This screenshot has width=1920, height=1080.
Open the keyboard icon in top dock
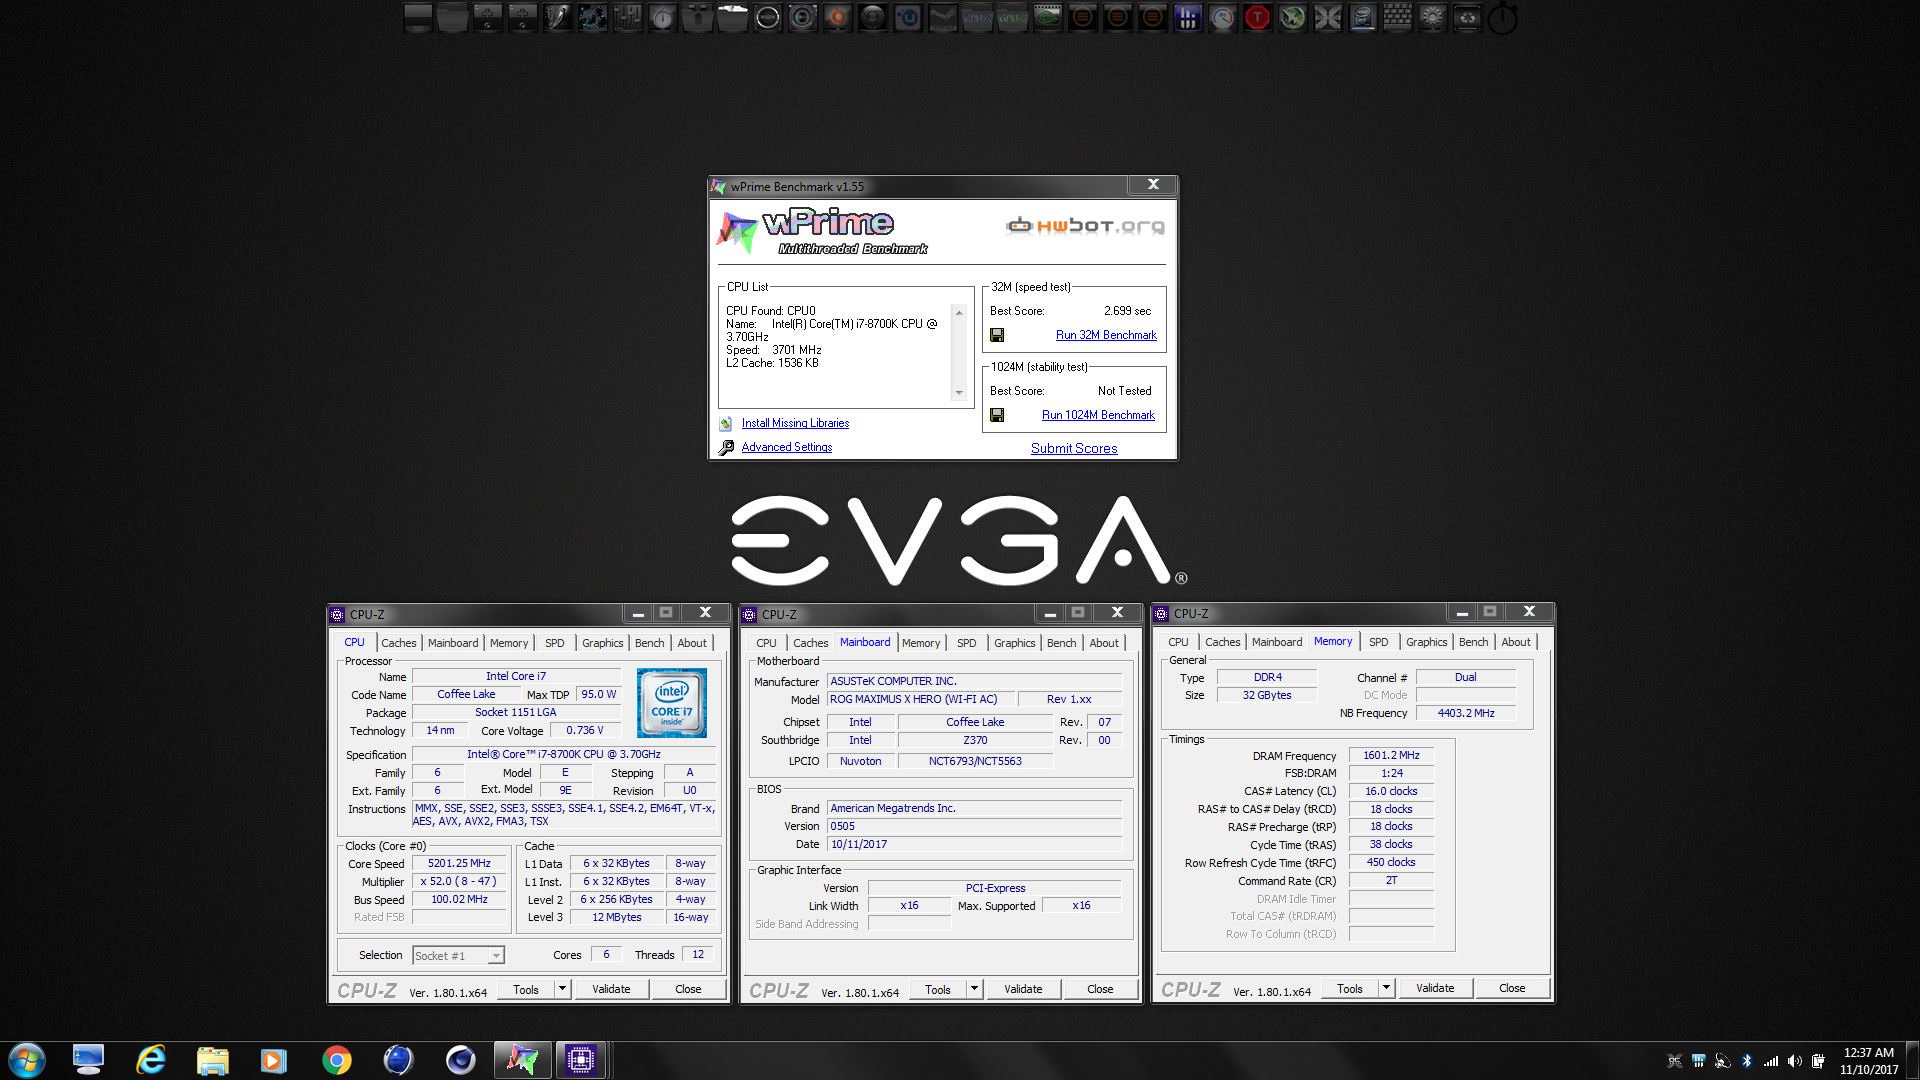click(1396, 18)
